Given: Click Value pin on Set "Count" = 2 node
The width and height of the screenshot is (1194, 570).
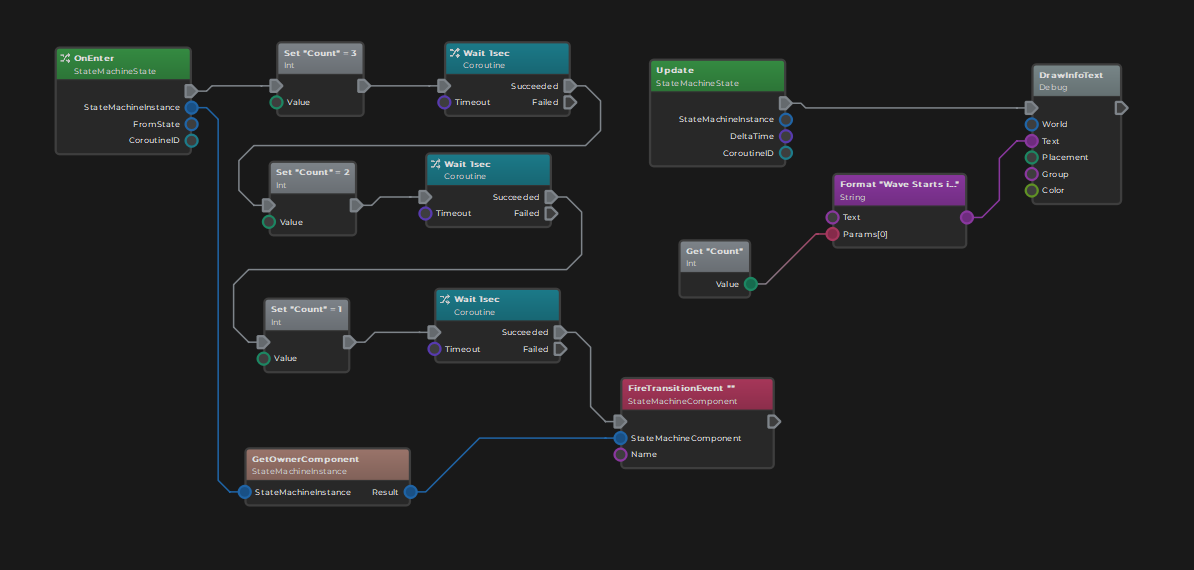Looking at the screenshot, I should [269, 222].
